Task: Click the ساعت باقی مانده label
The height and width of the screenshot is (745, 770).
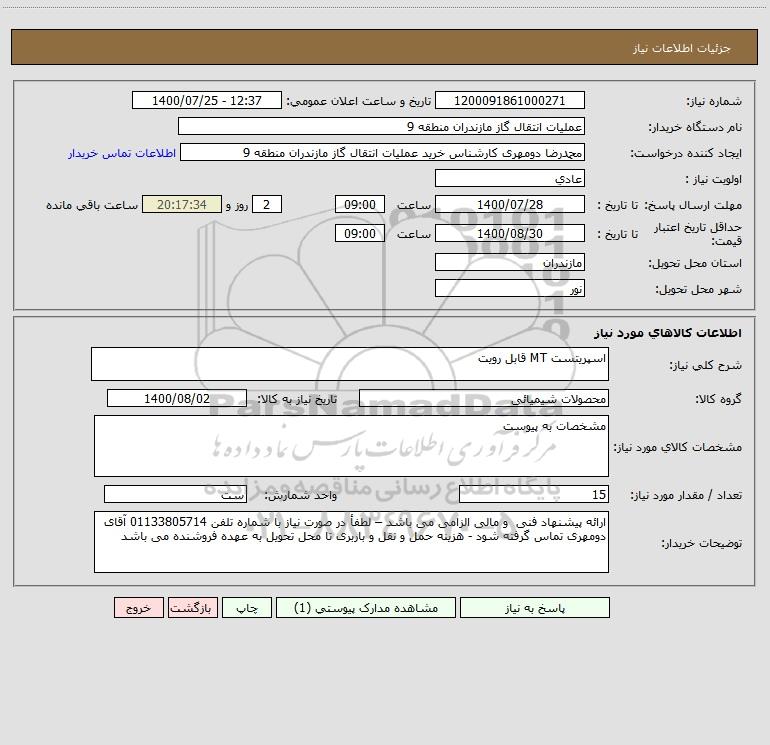Action: [x=92, y=205]
